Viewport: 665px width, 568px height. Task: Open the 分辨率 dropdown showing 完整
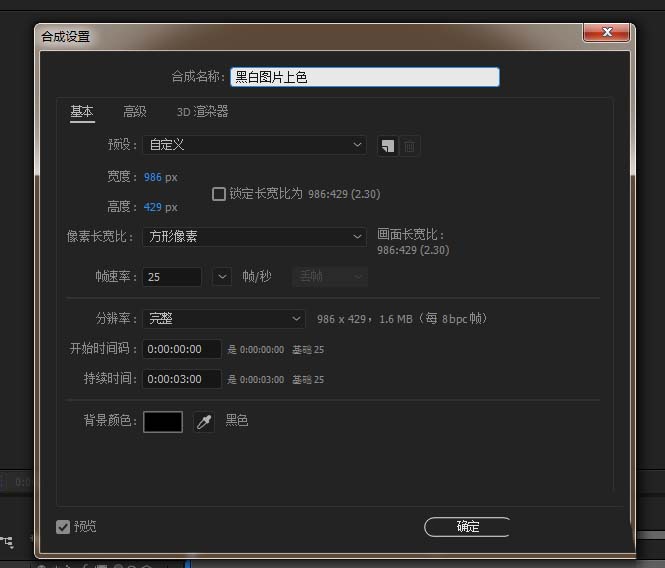tap(224, 319)
